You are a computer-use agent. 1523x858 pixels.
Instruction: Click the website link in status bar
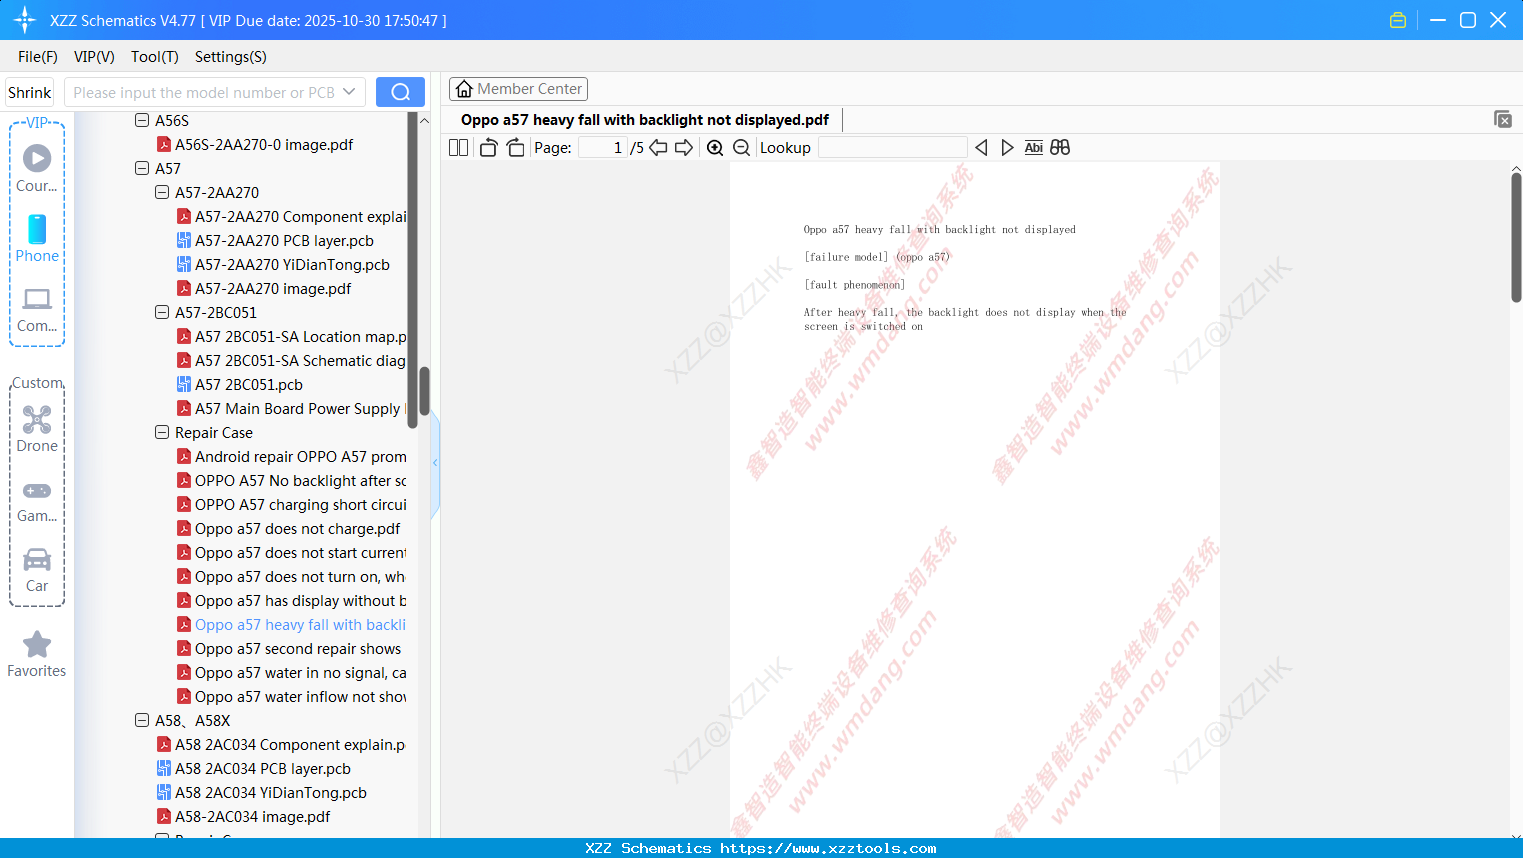[828, 848]
